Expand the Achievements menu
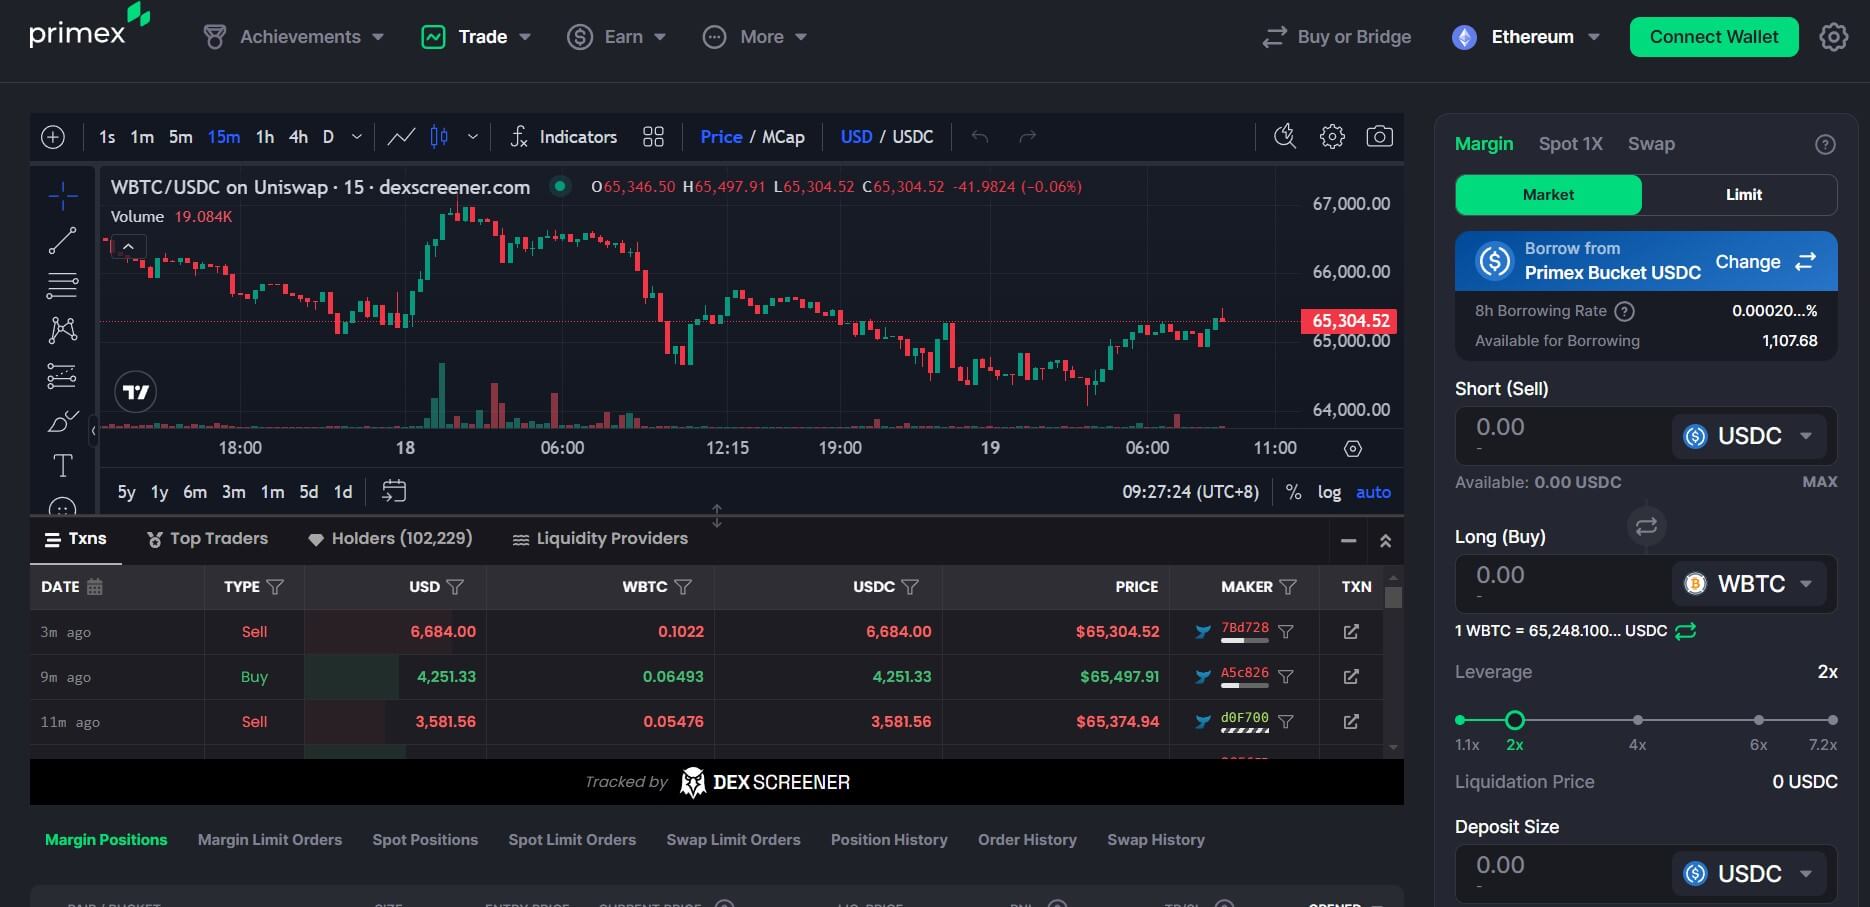 pyautogui.click(x=294, y=37)
